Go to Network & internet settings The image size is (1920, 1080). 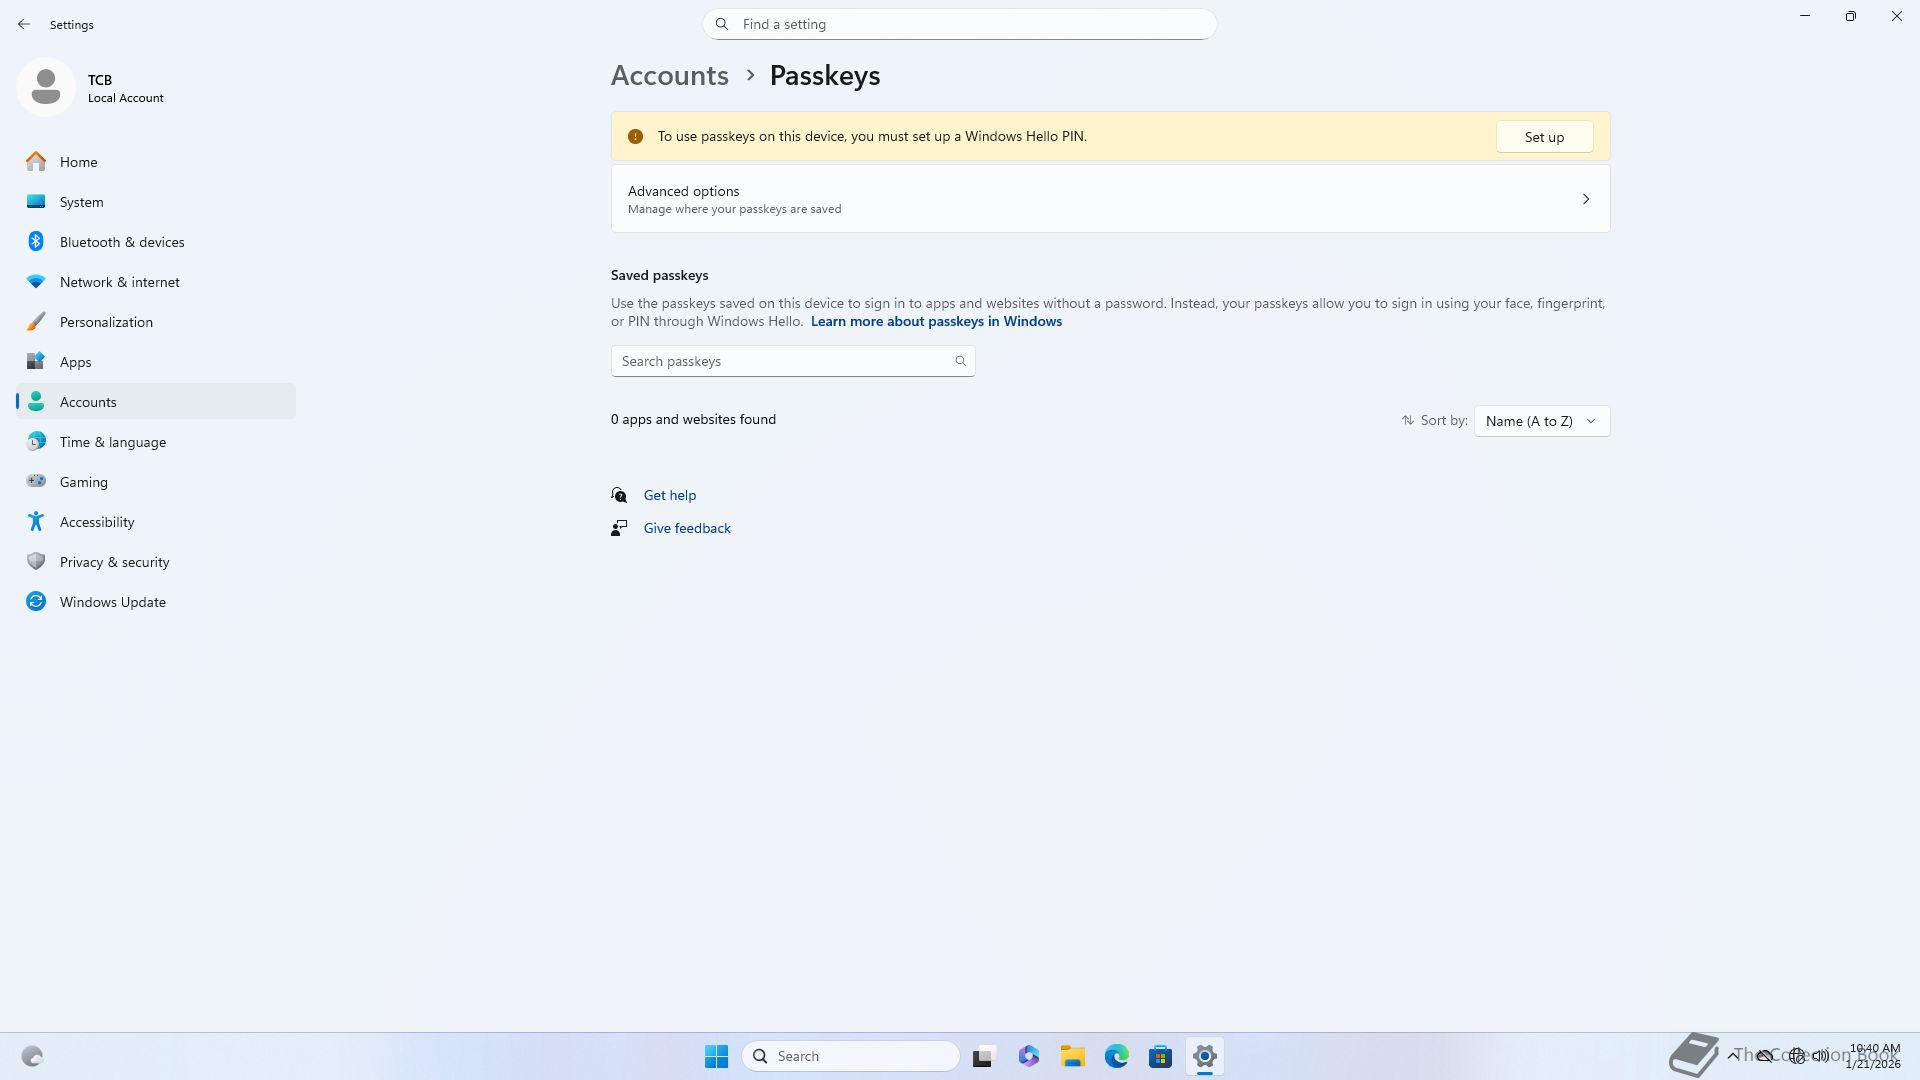pos(119,282)
